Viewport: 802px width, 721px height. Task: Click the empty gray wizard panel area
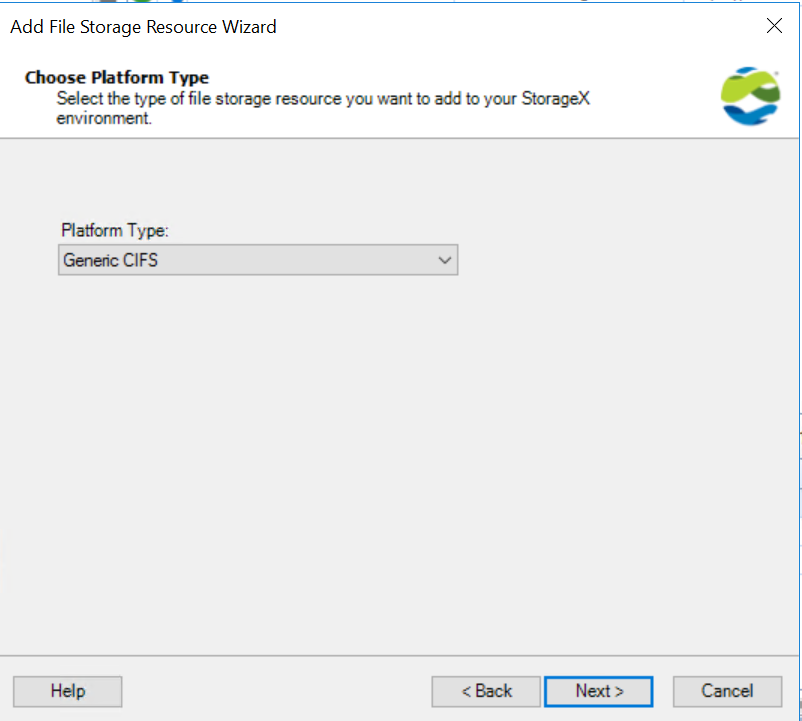coord(399,460)
